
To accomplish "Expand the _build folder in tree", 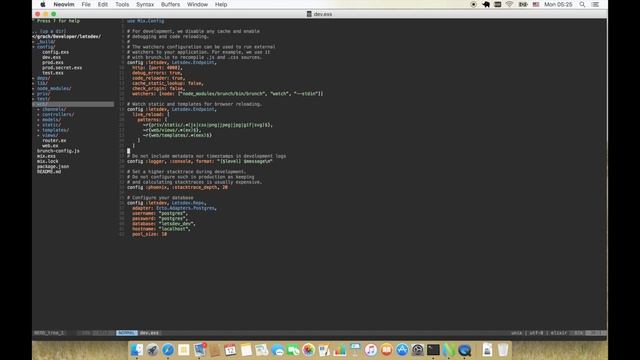I will 46,42.
